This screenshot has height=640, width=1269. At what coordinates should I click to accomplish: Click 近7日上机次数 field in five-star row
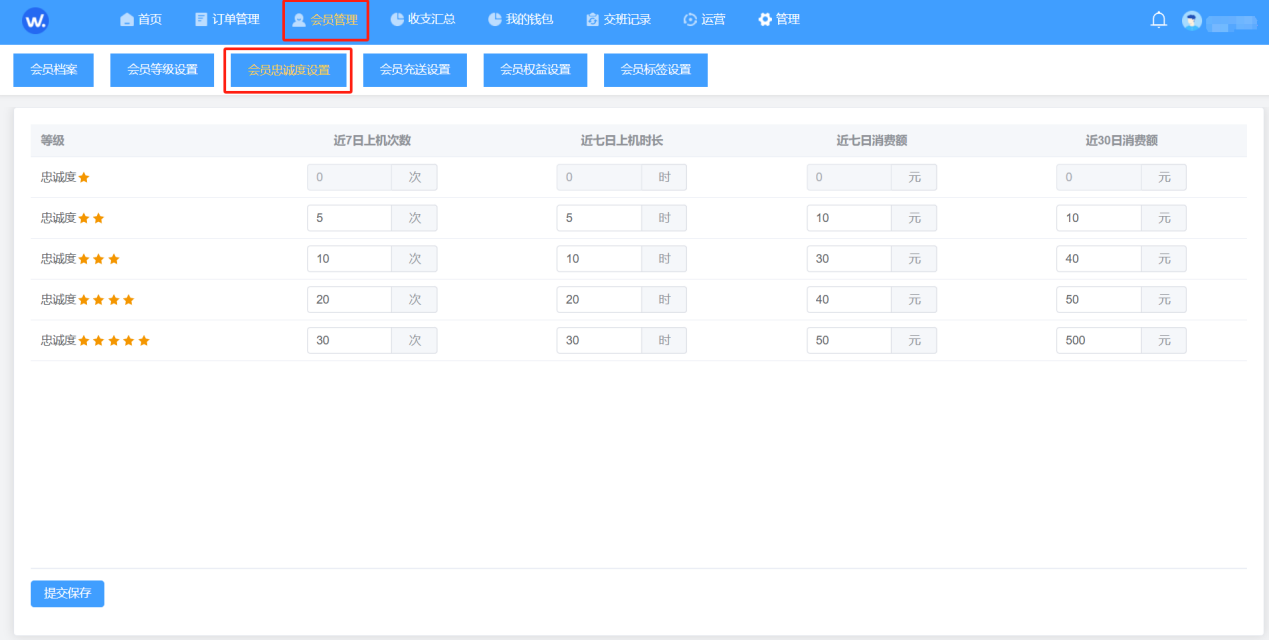[349, 341]
